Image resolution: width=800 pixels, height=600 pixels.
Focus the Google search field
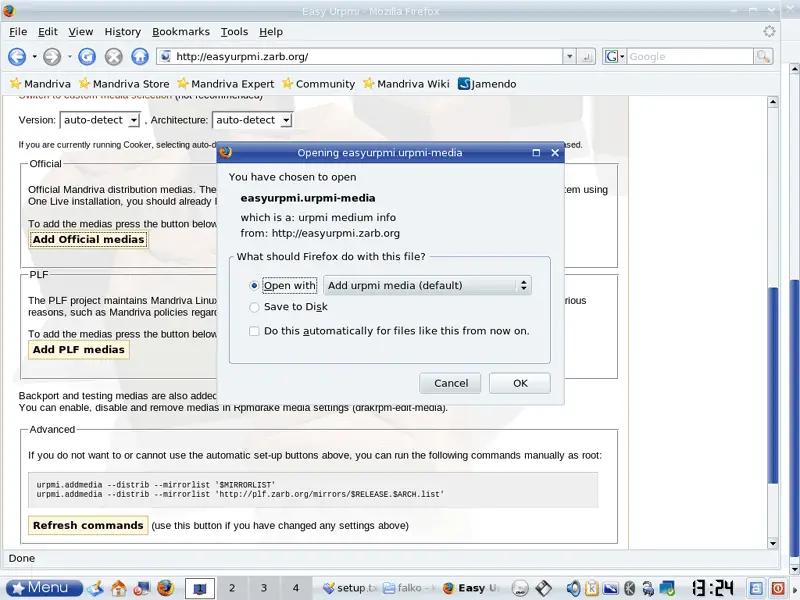pyautogui.click(x=690, y=57)
